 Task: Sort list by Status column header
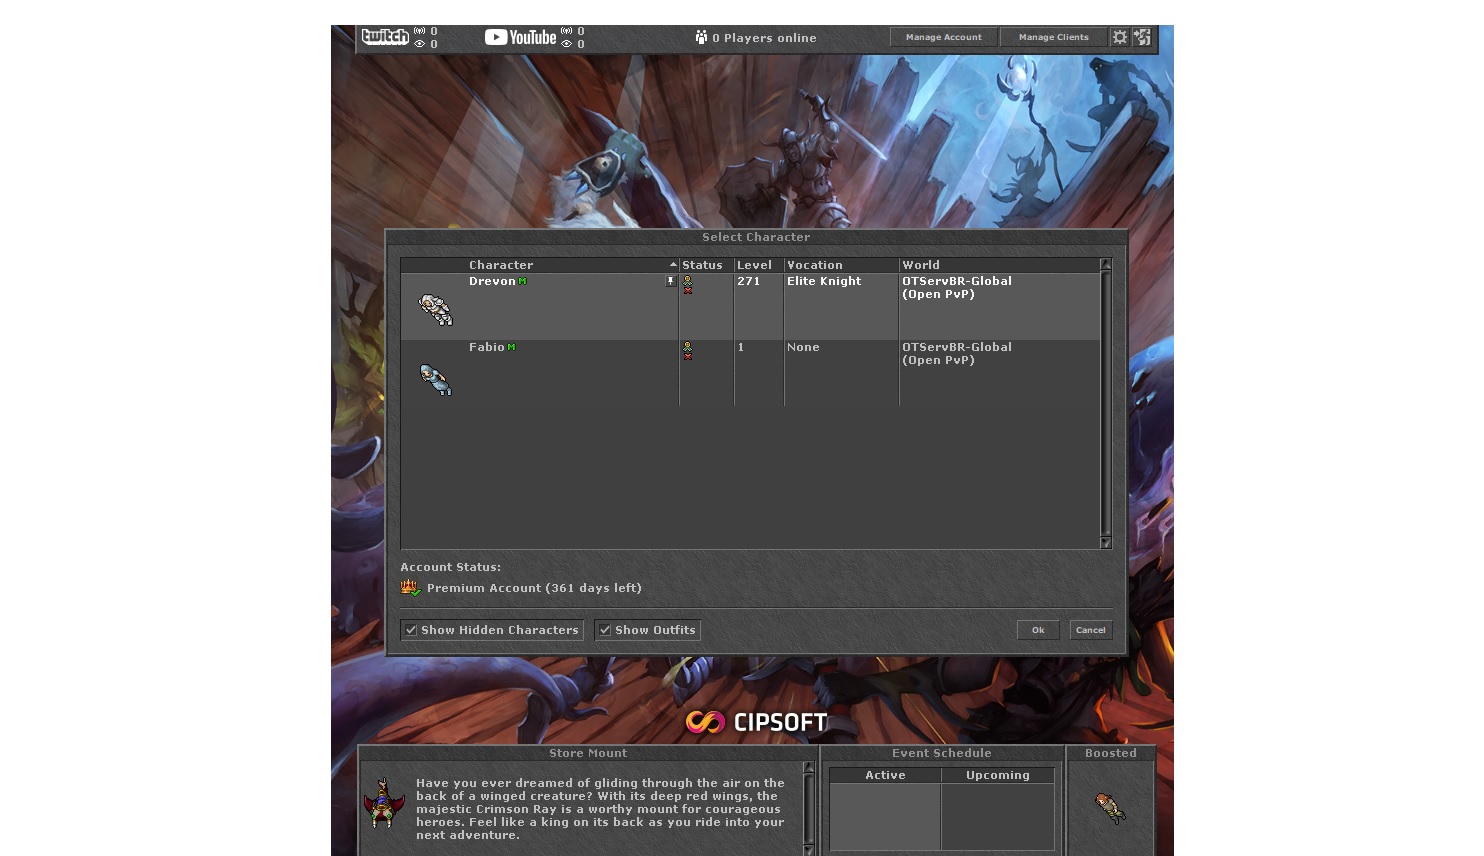coord(706,265)
